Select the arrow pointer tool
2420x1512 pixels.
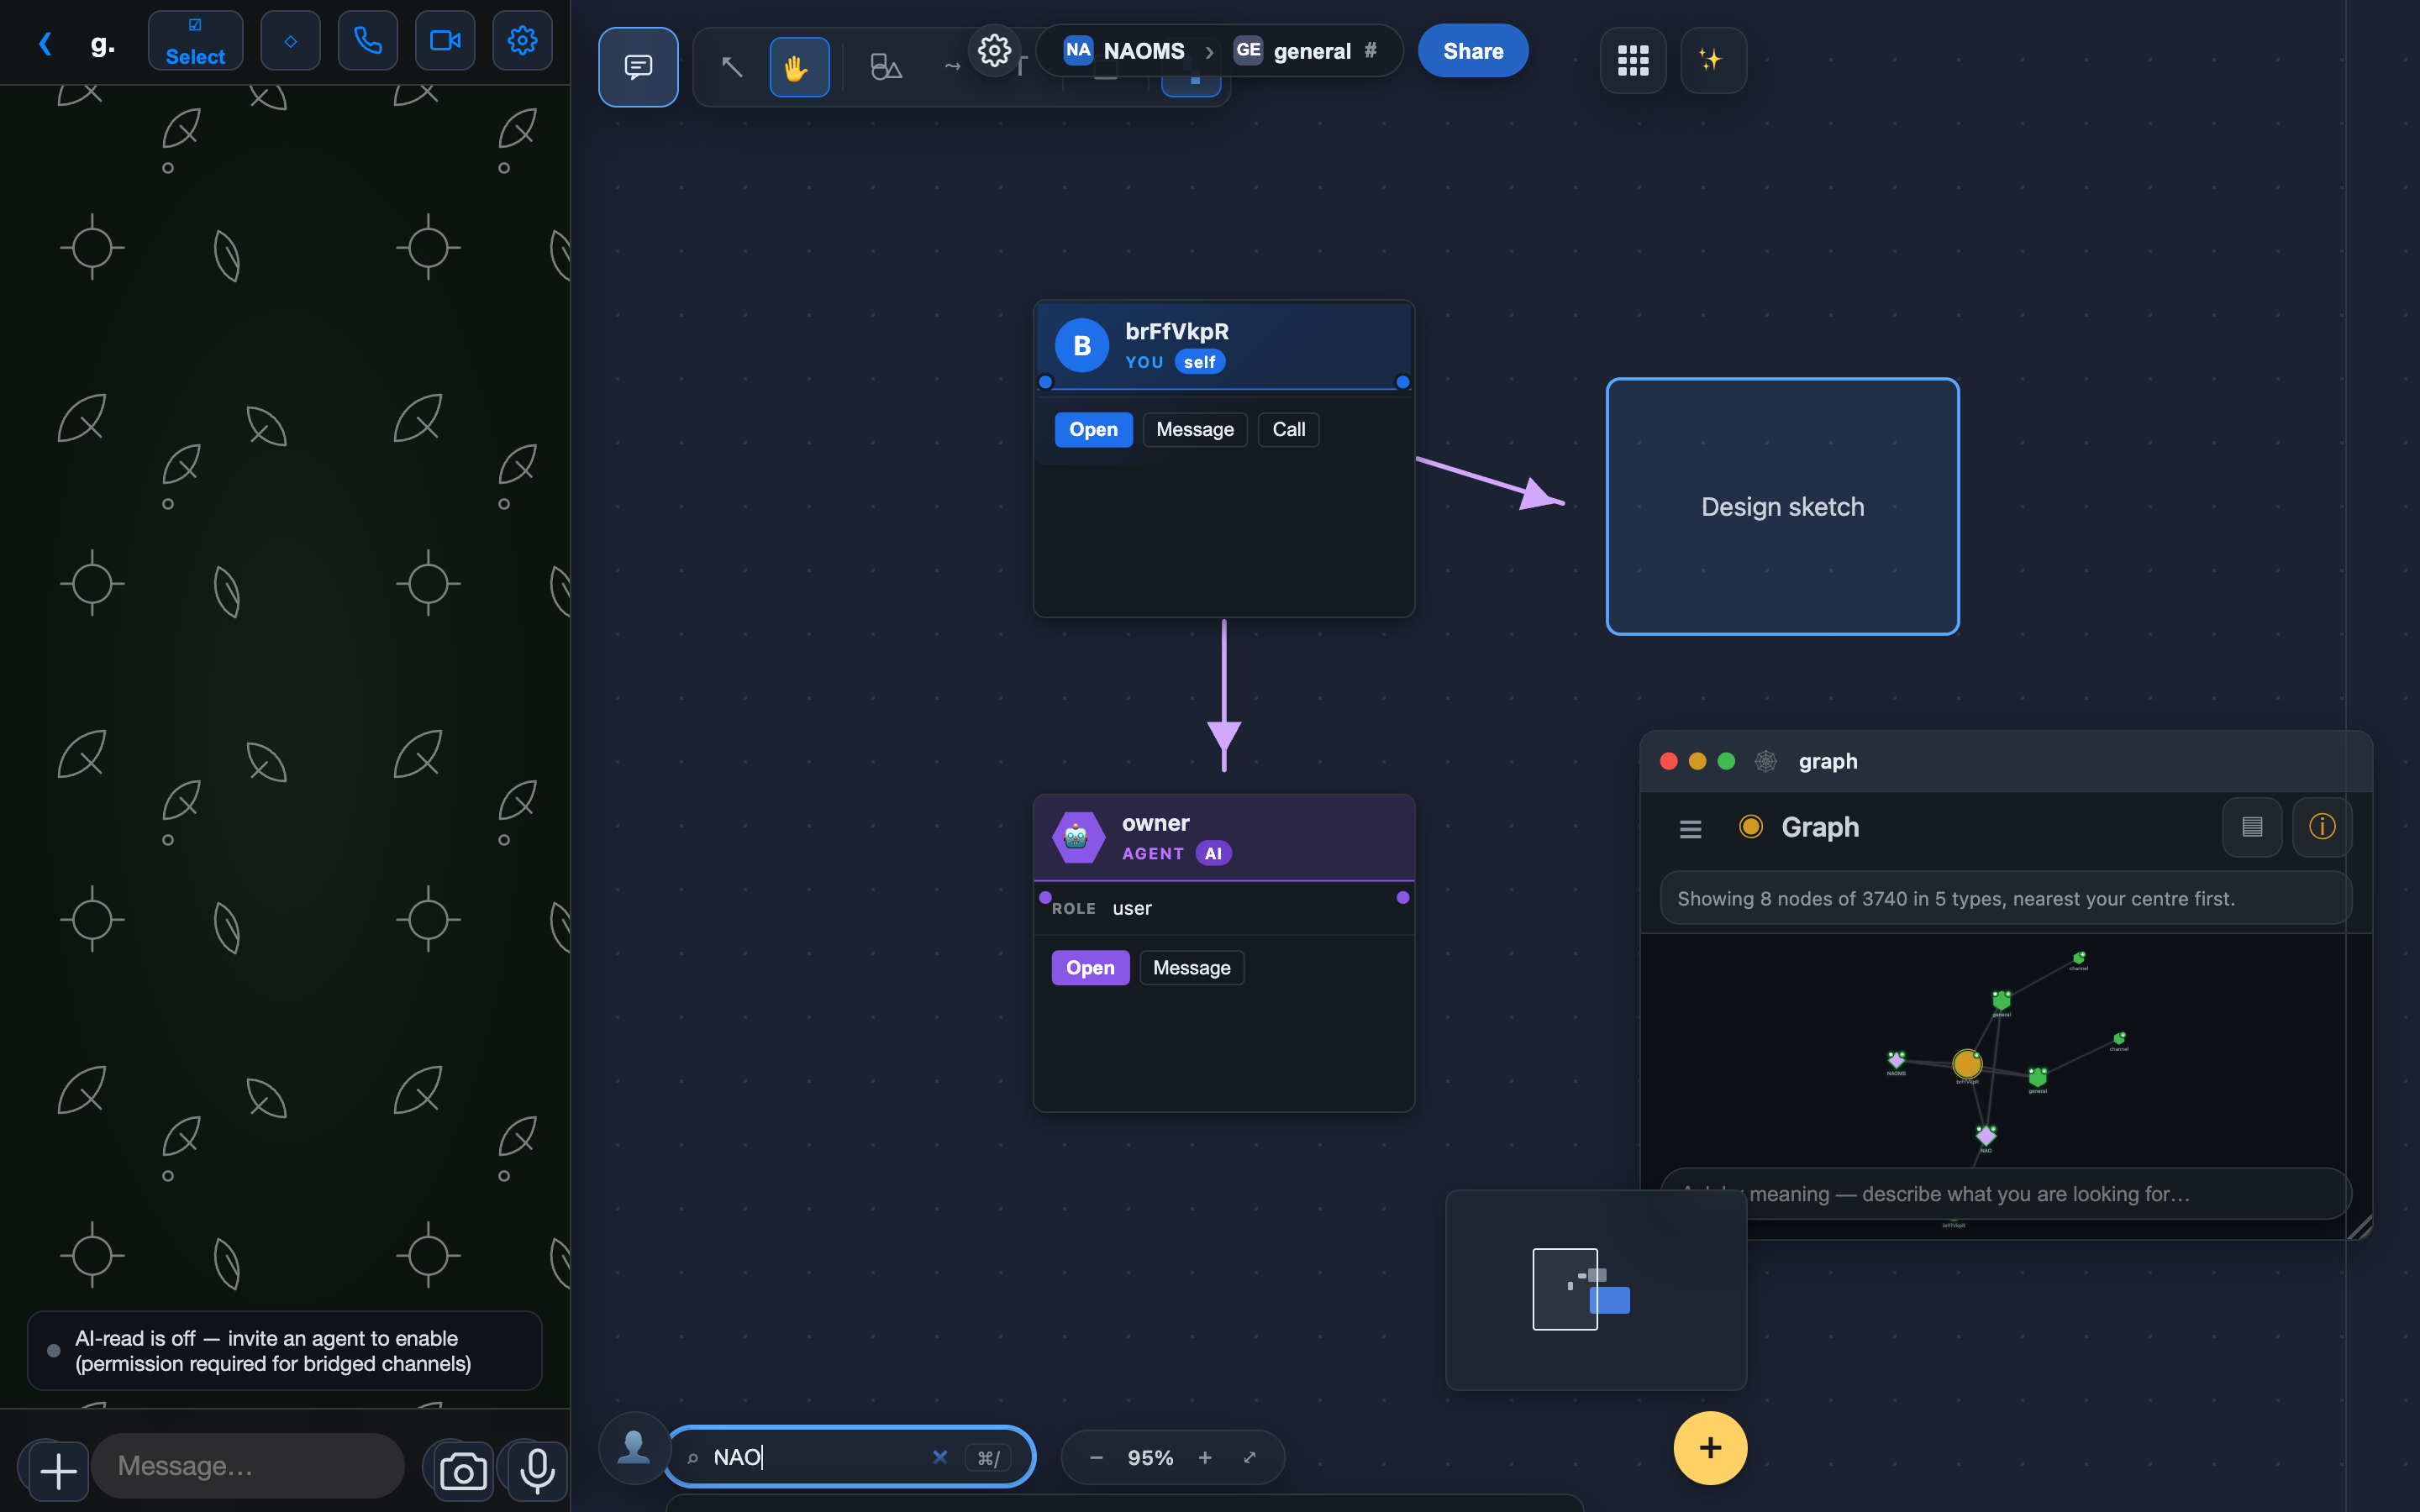[732, 67]
